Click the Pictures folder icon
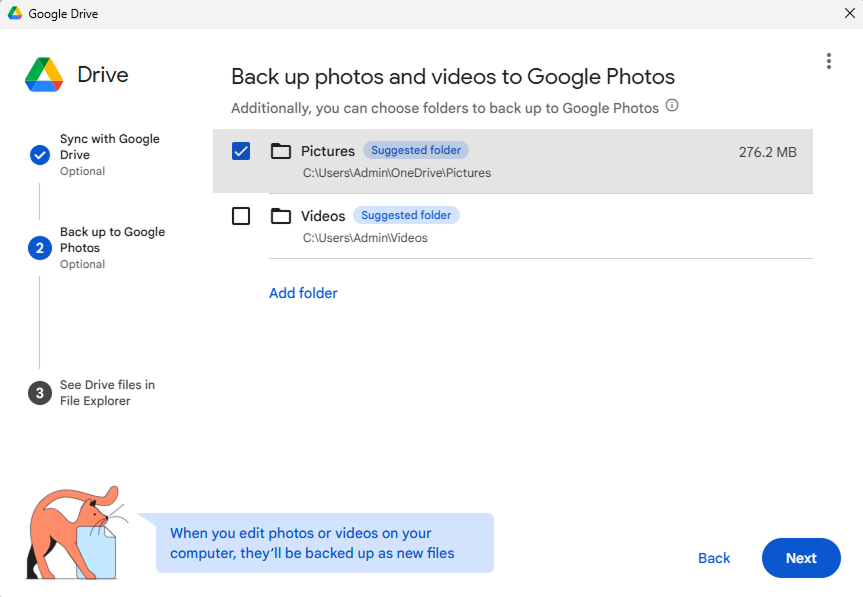 pyautogui.click(x=281, y=151)
